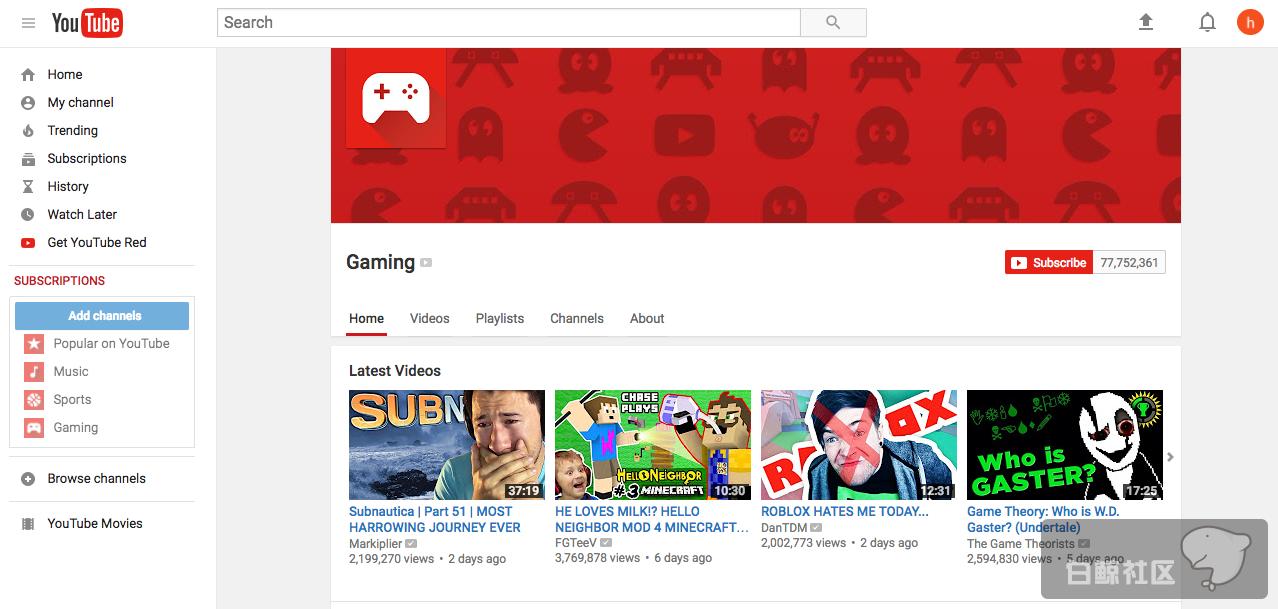This screenshot has height=609, width=1278.
Task: Open the upload video icon
Action: pyautogui.click(x=1146, y=22)
